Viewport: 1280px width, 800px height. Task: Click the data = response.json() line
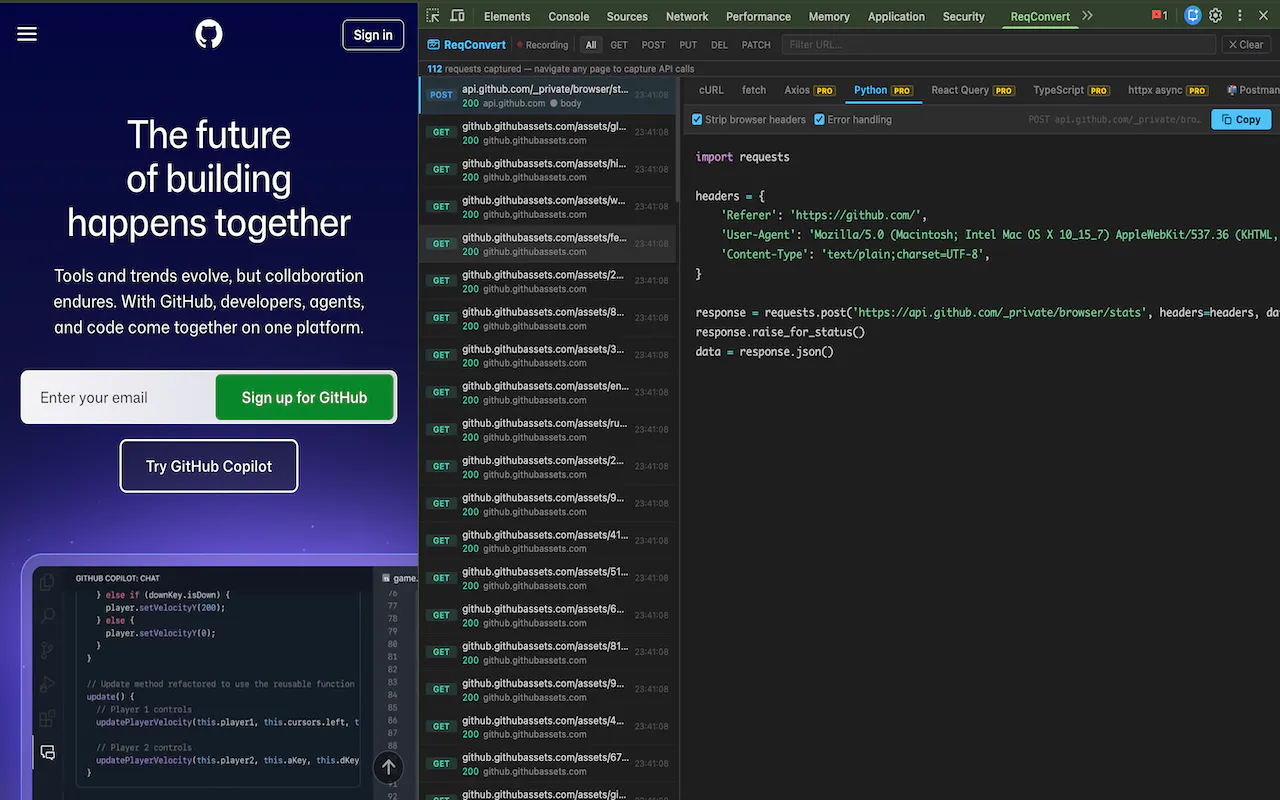765,352
